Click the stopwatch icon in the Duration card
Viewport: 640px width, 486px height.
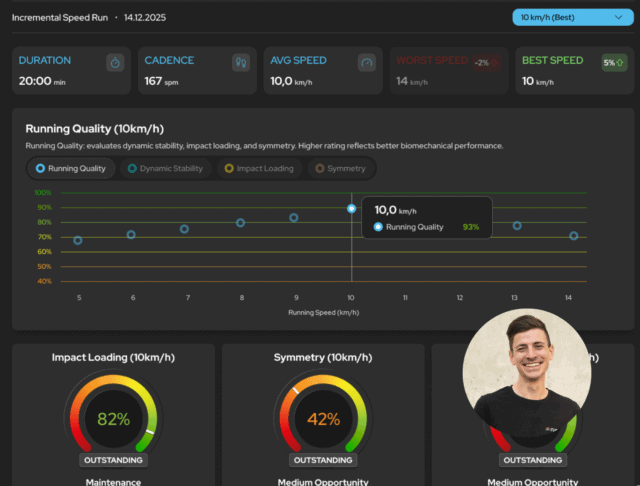115,63
